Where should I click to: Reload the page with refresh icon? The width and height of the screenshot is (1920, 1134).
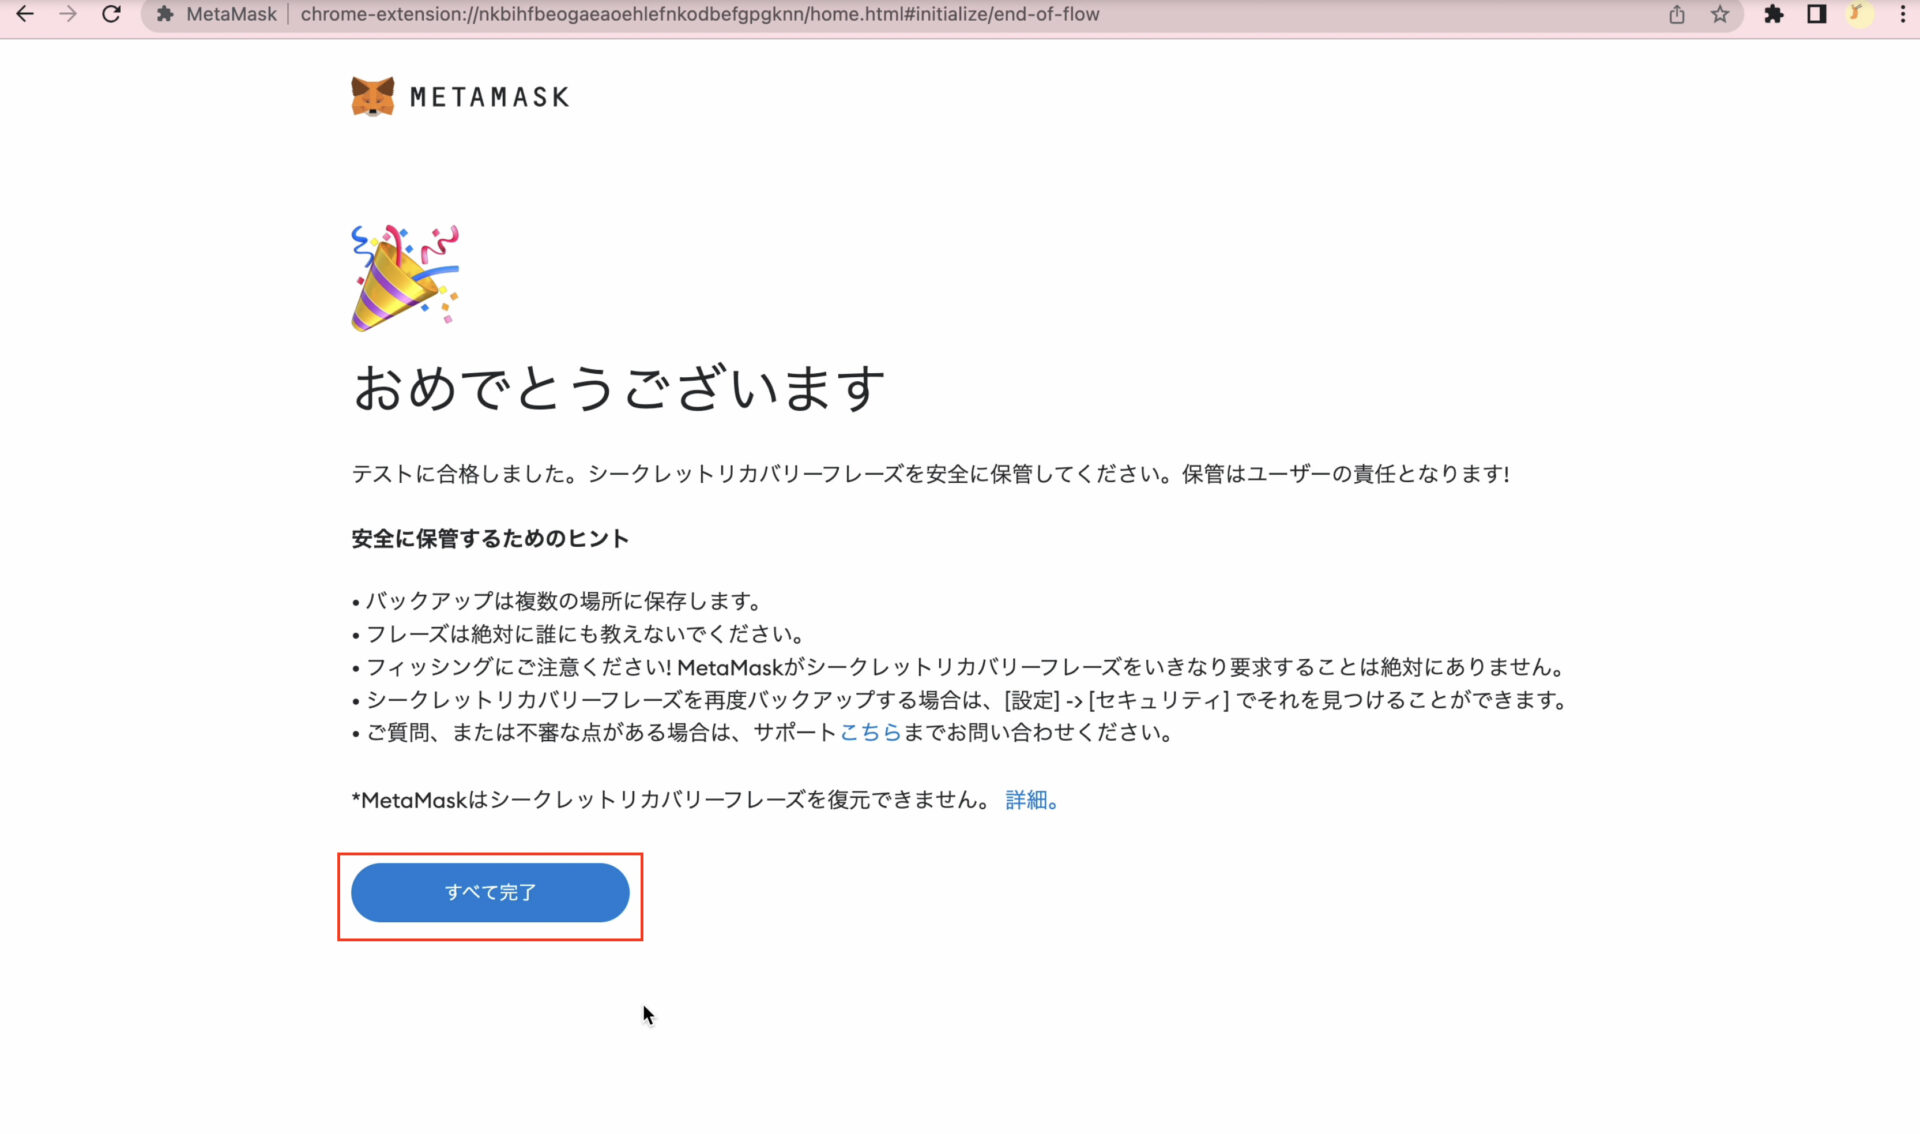point(111,14)
